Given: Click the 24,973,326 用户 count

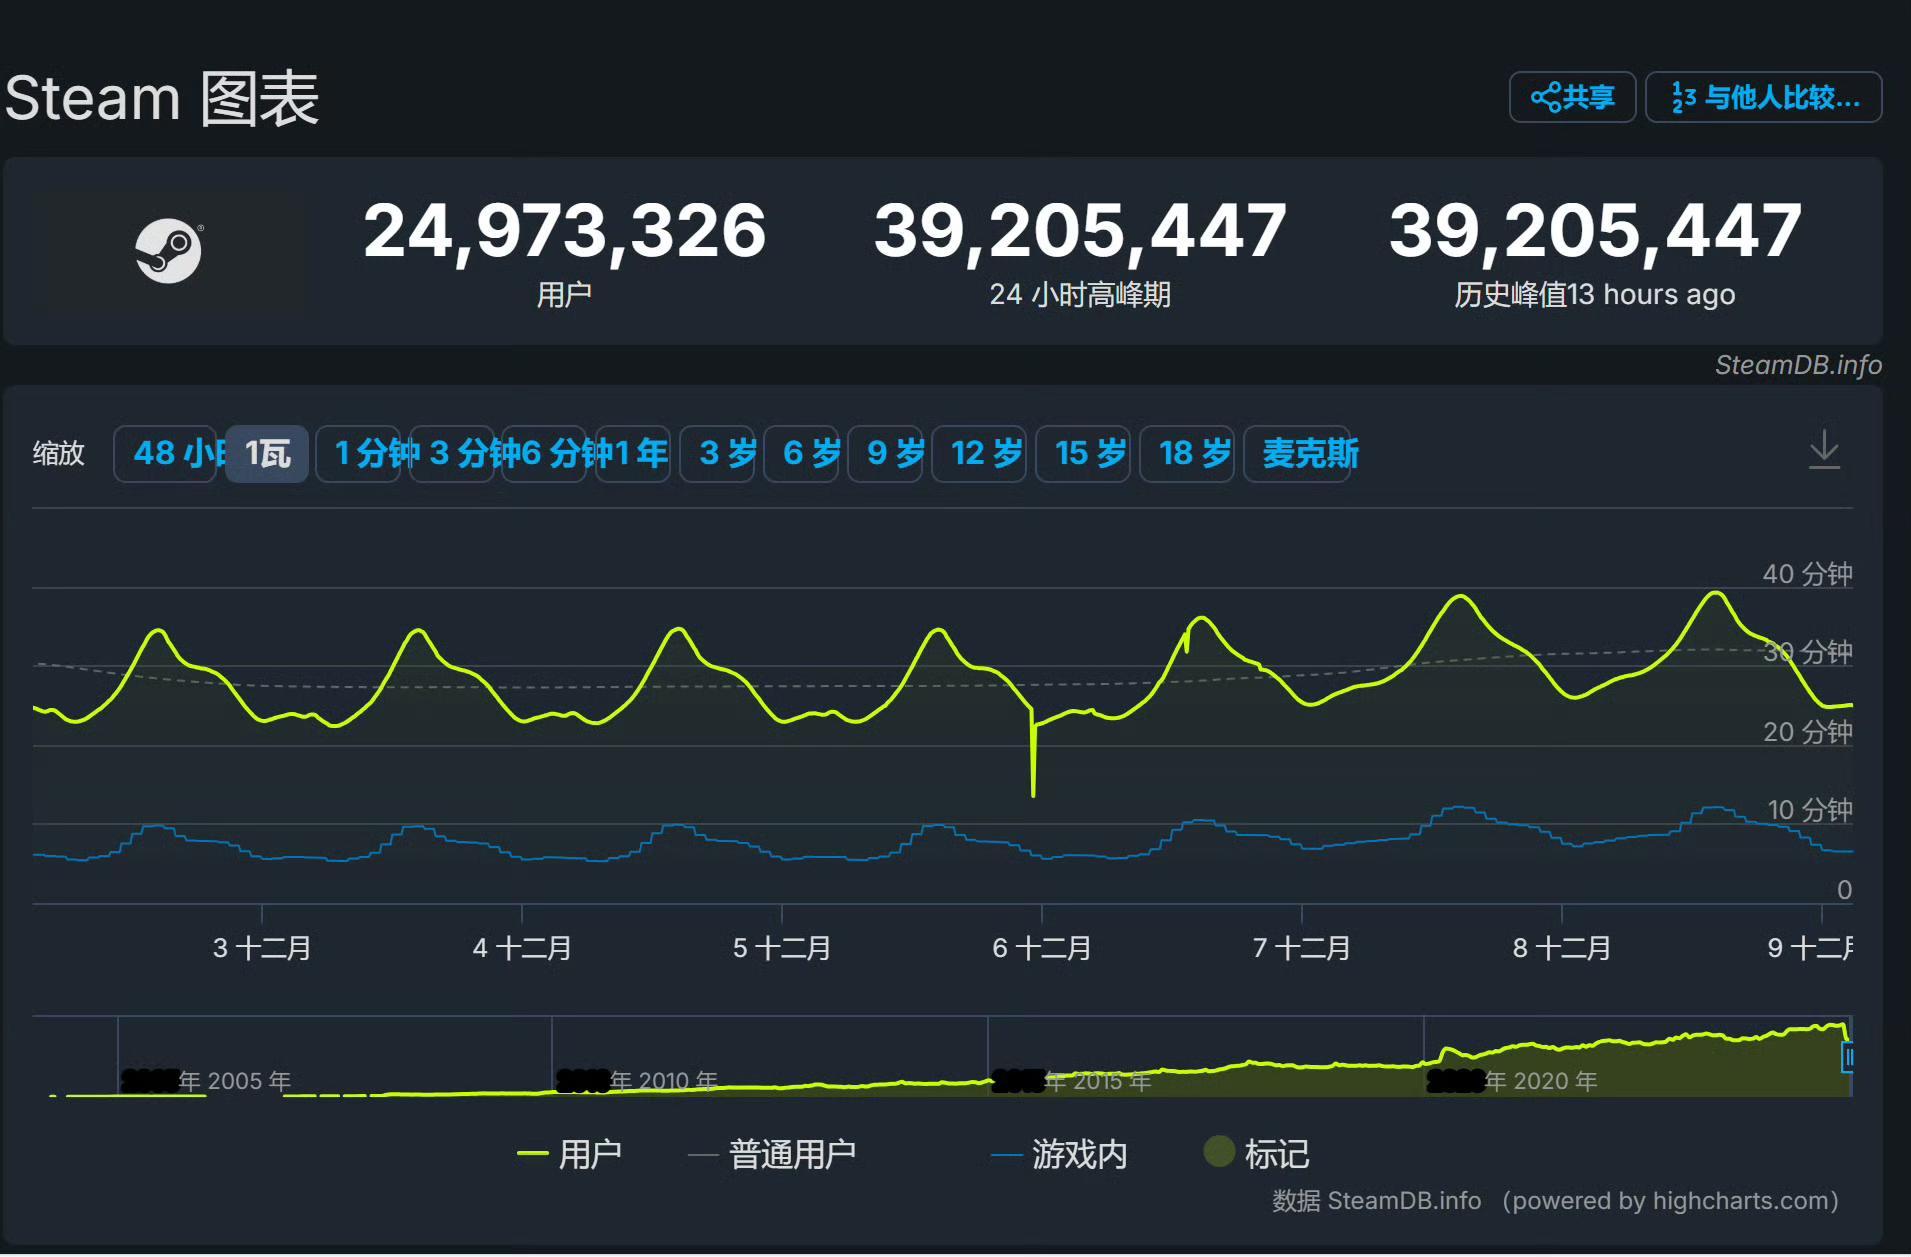Looking at the screenshot, I should 565,231.
